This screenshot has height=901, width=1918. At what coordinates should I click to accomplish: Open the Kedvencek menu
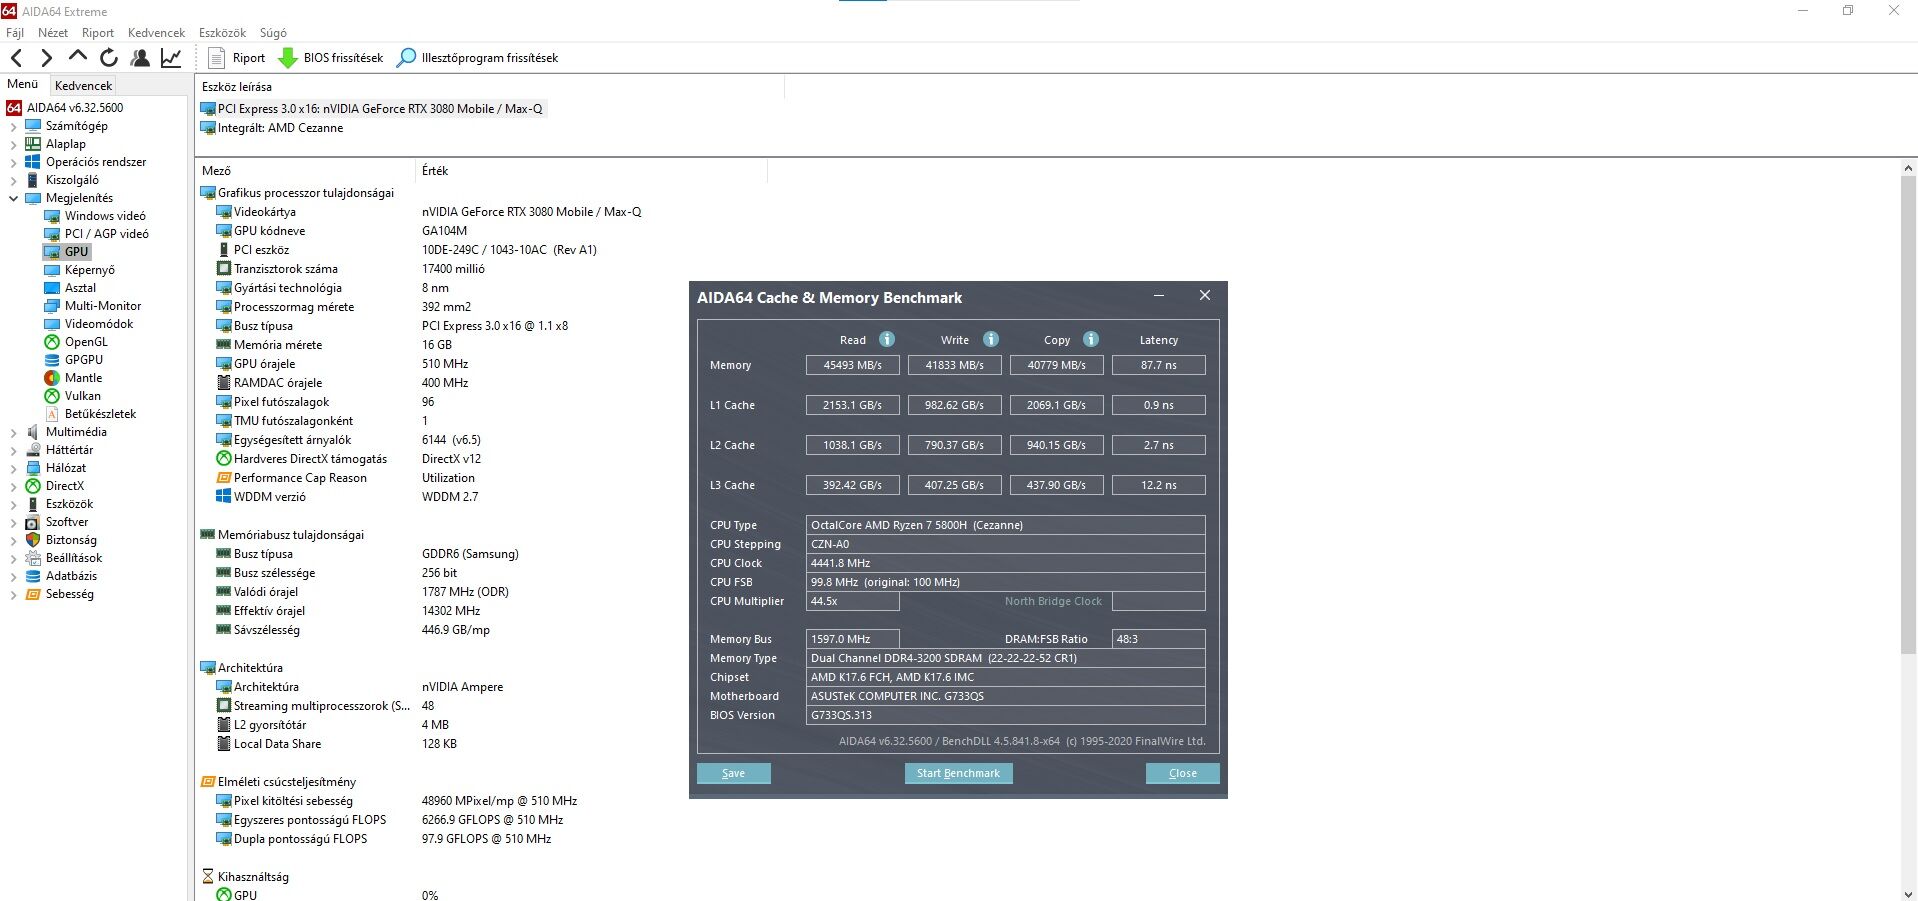point(156,33)
